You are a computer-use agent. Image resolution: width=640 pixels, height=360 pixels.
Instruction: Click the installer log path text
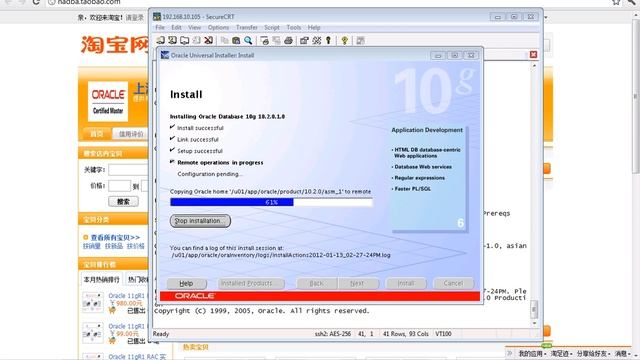click(281, 255)
